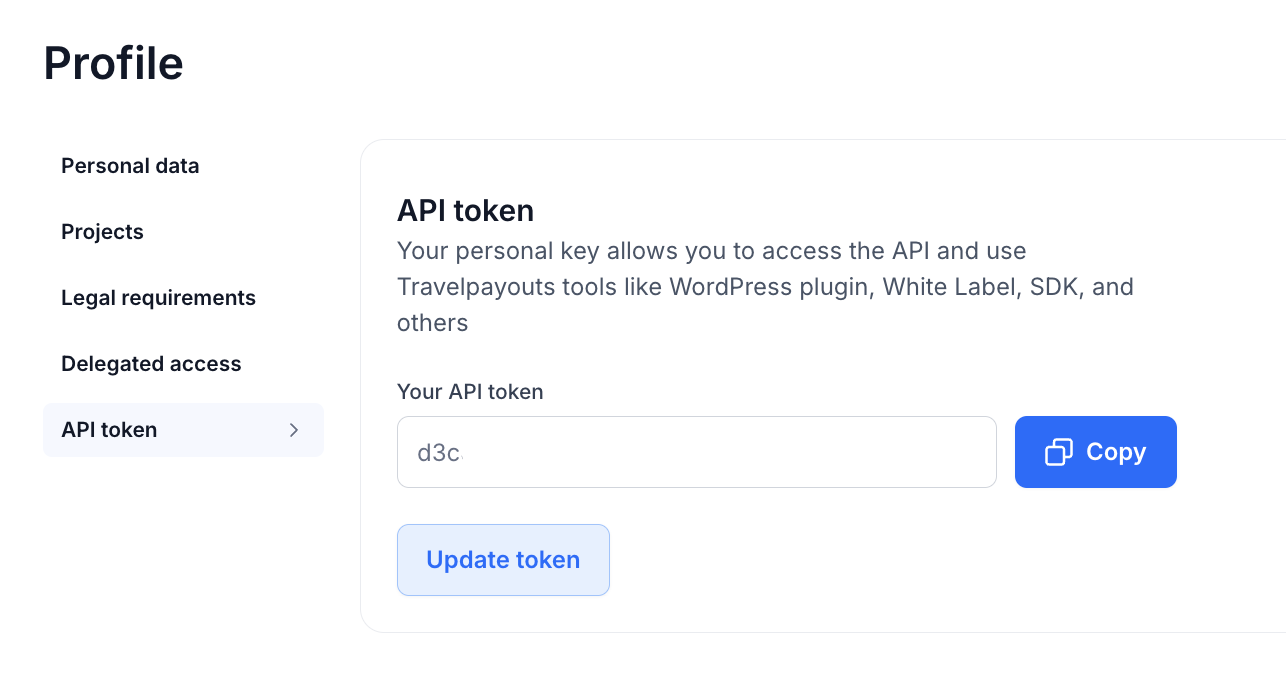
Task: Copy the API token with the Copy button
Action: [1096, 452]
